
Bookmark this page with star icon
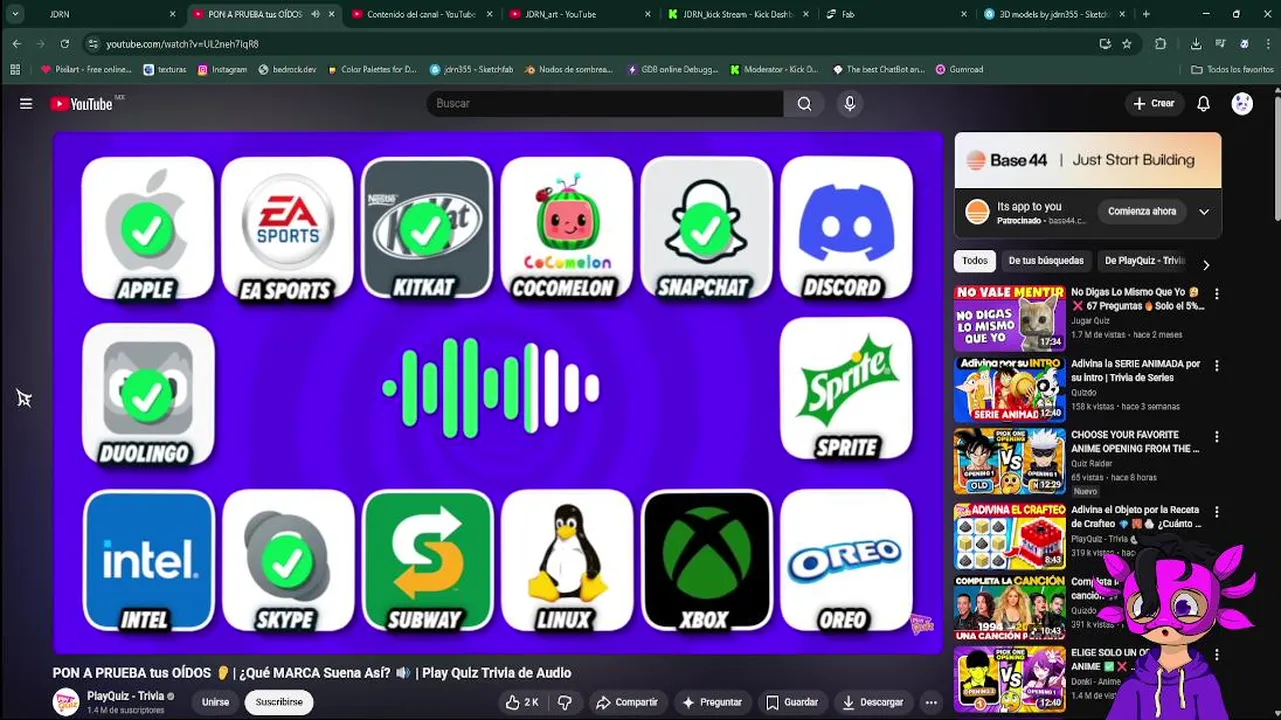pos(1127,44)
